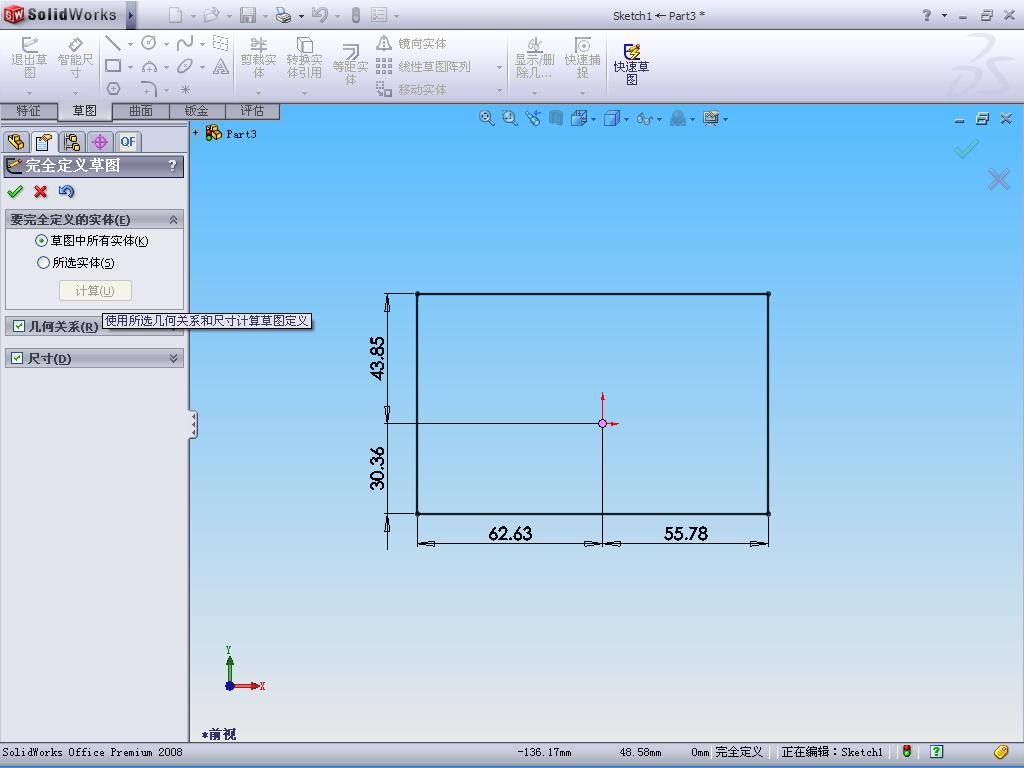Click the Offset Entities (等距实体) tool
This screenshot has width=1024, height=768.
pos(351,64)
